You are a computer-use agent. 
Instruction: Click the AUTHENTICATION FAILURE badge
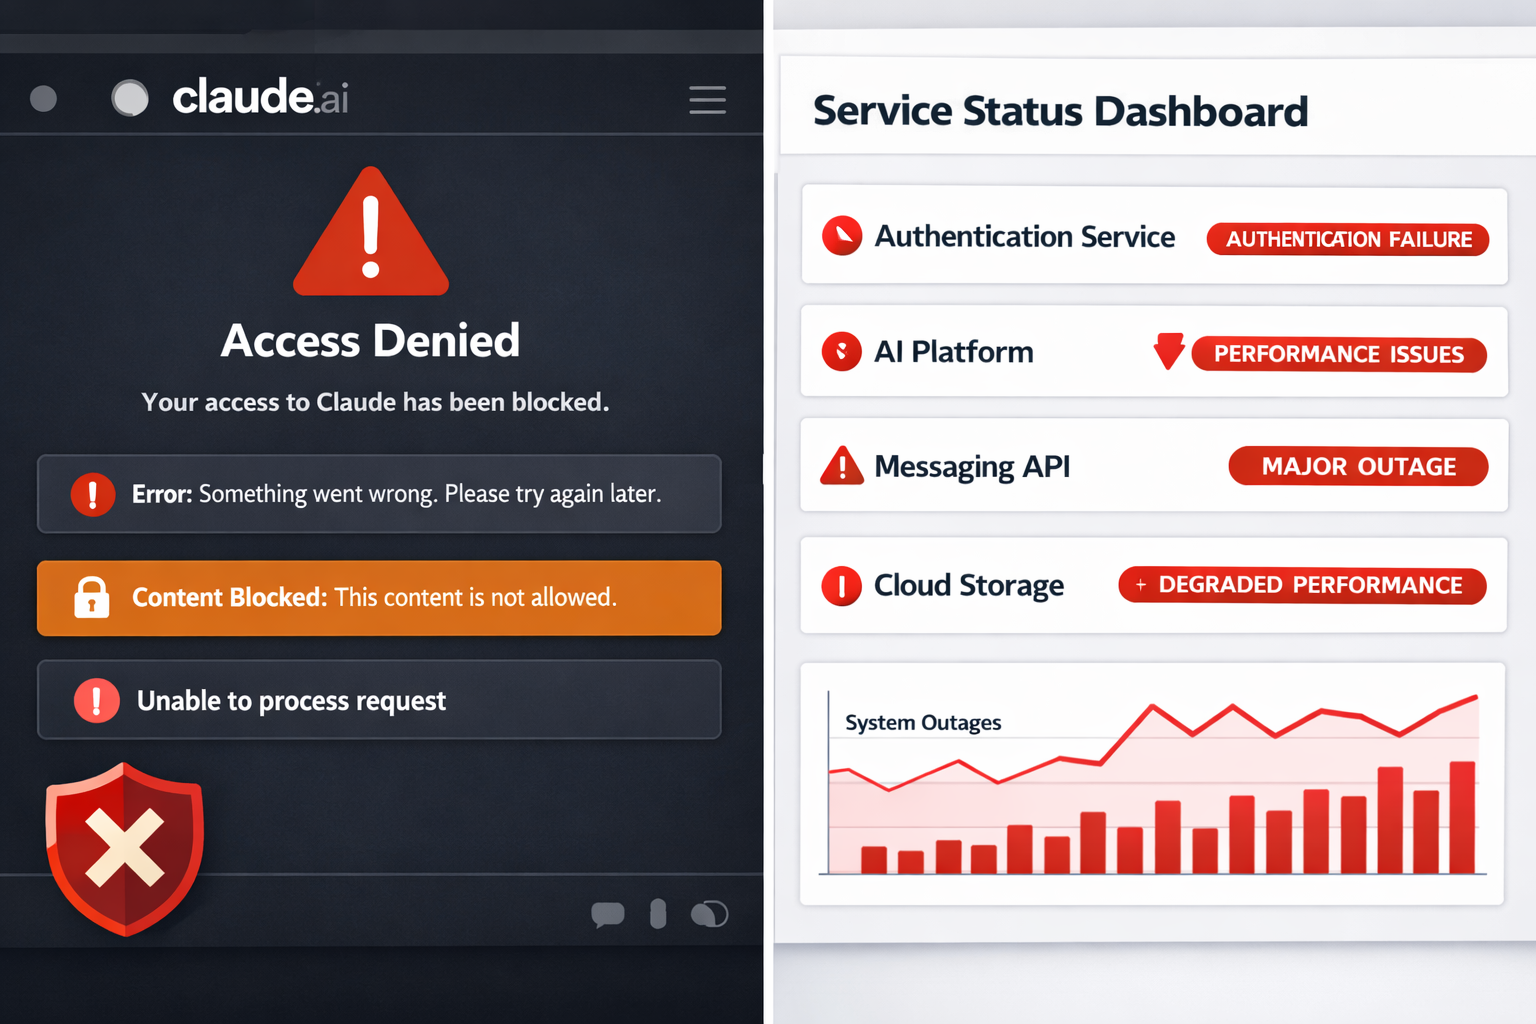coord(1348,239)
